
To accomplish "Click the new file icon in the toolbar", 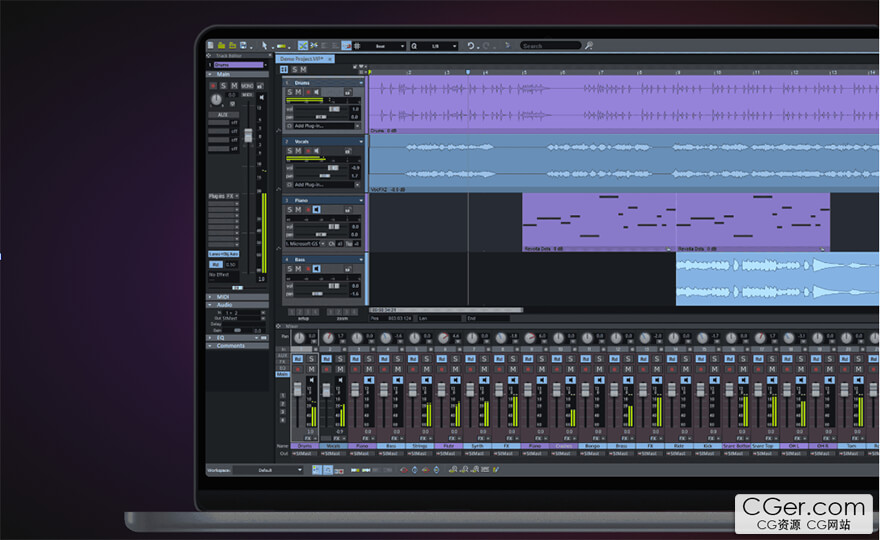I will click(x=211, y=46).
